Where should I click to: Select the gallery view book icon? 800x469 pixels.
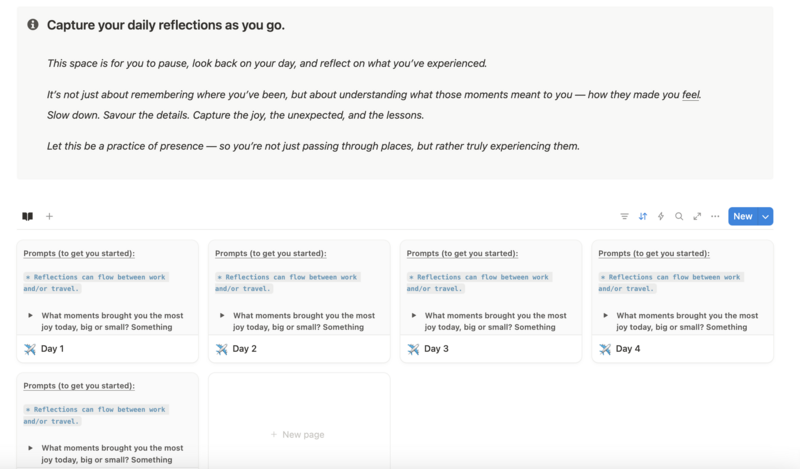click(x=28, y=216)
